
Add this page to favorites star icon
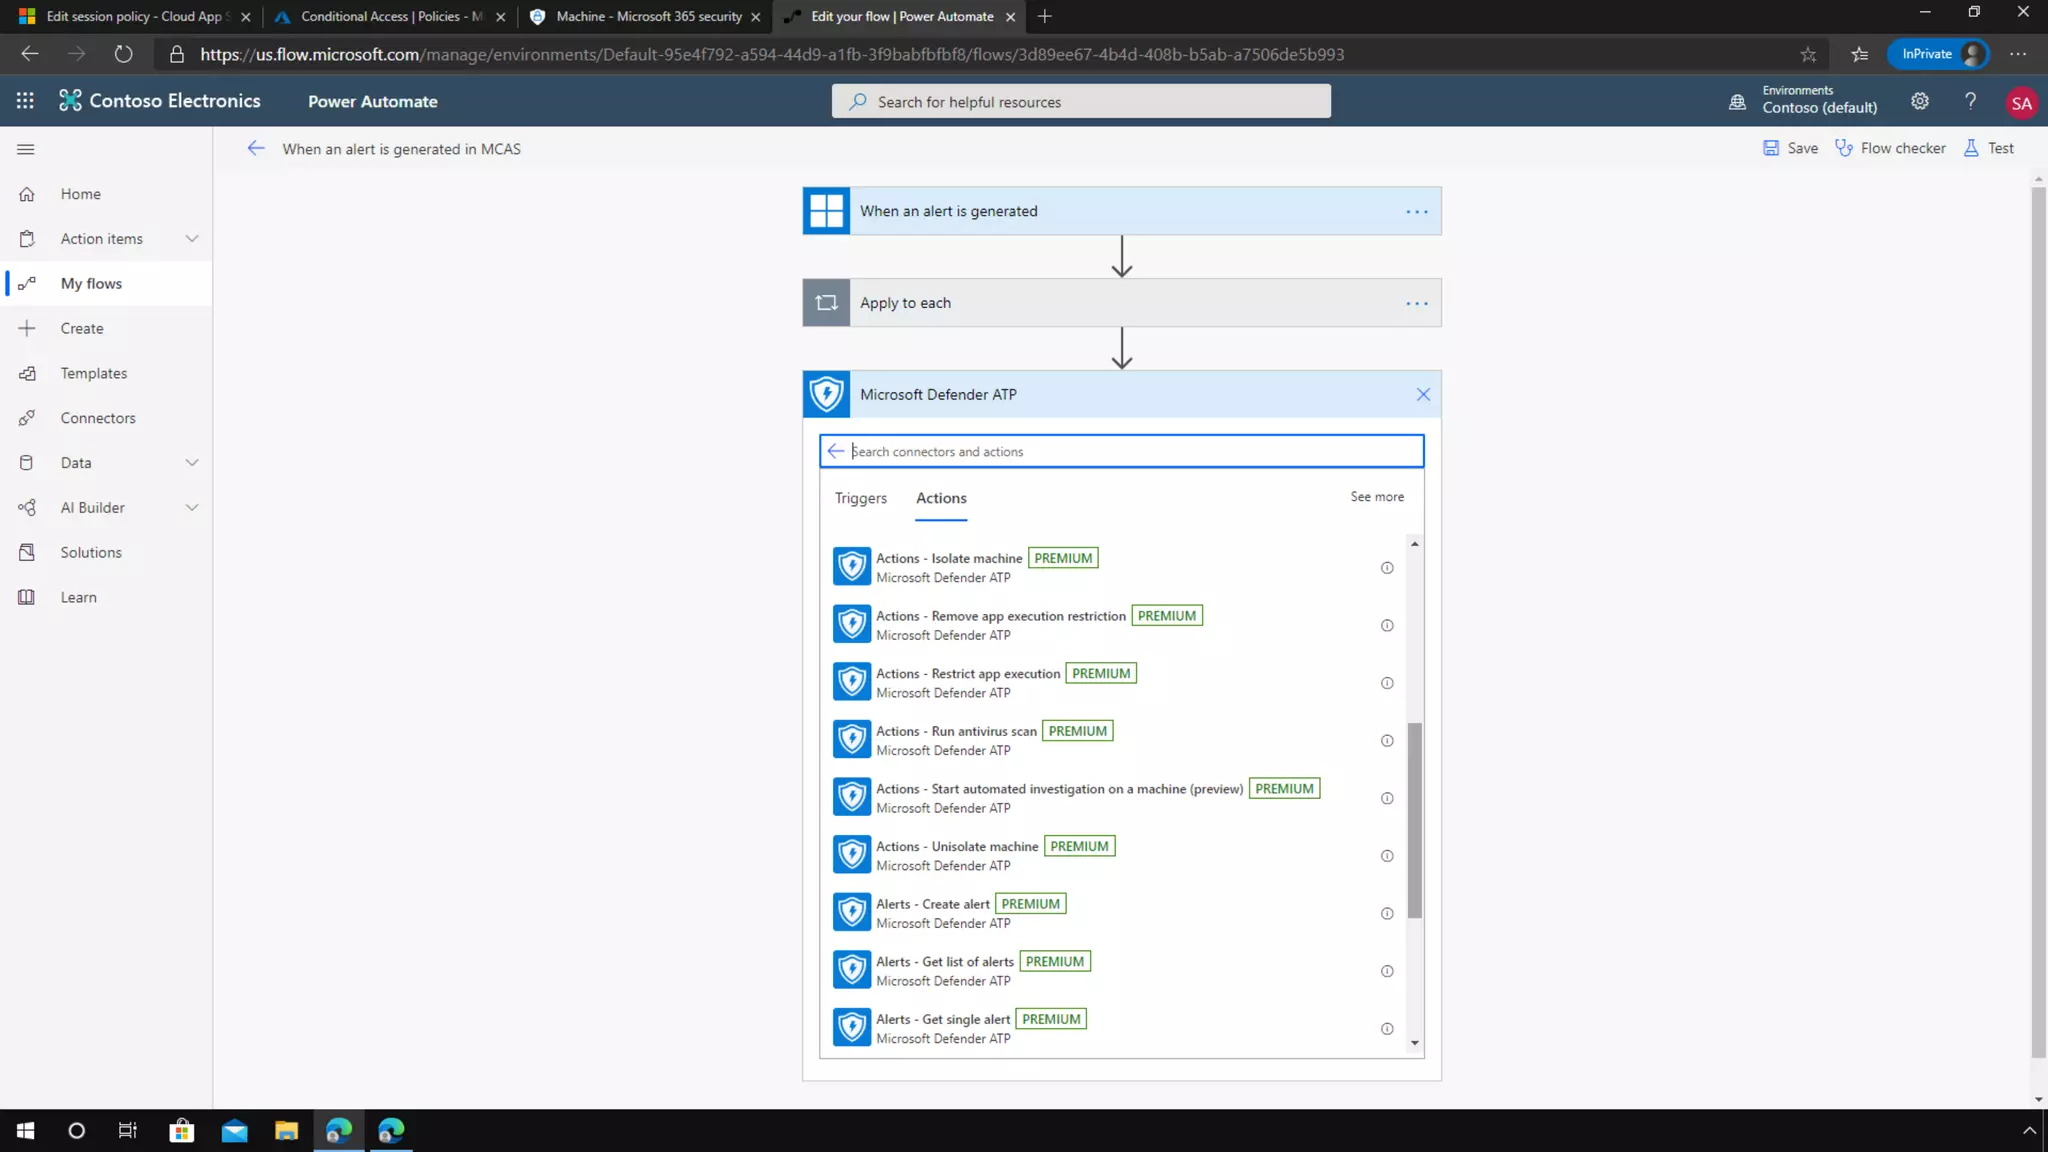[1808, 54]
